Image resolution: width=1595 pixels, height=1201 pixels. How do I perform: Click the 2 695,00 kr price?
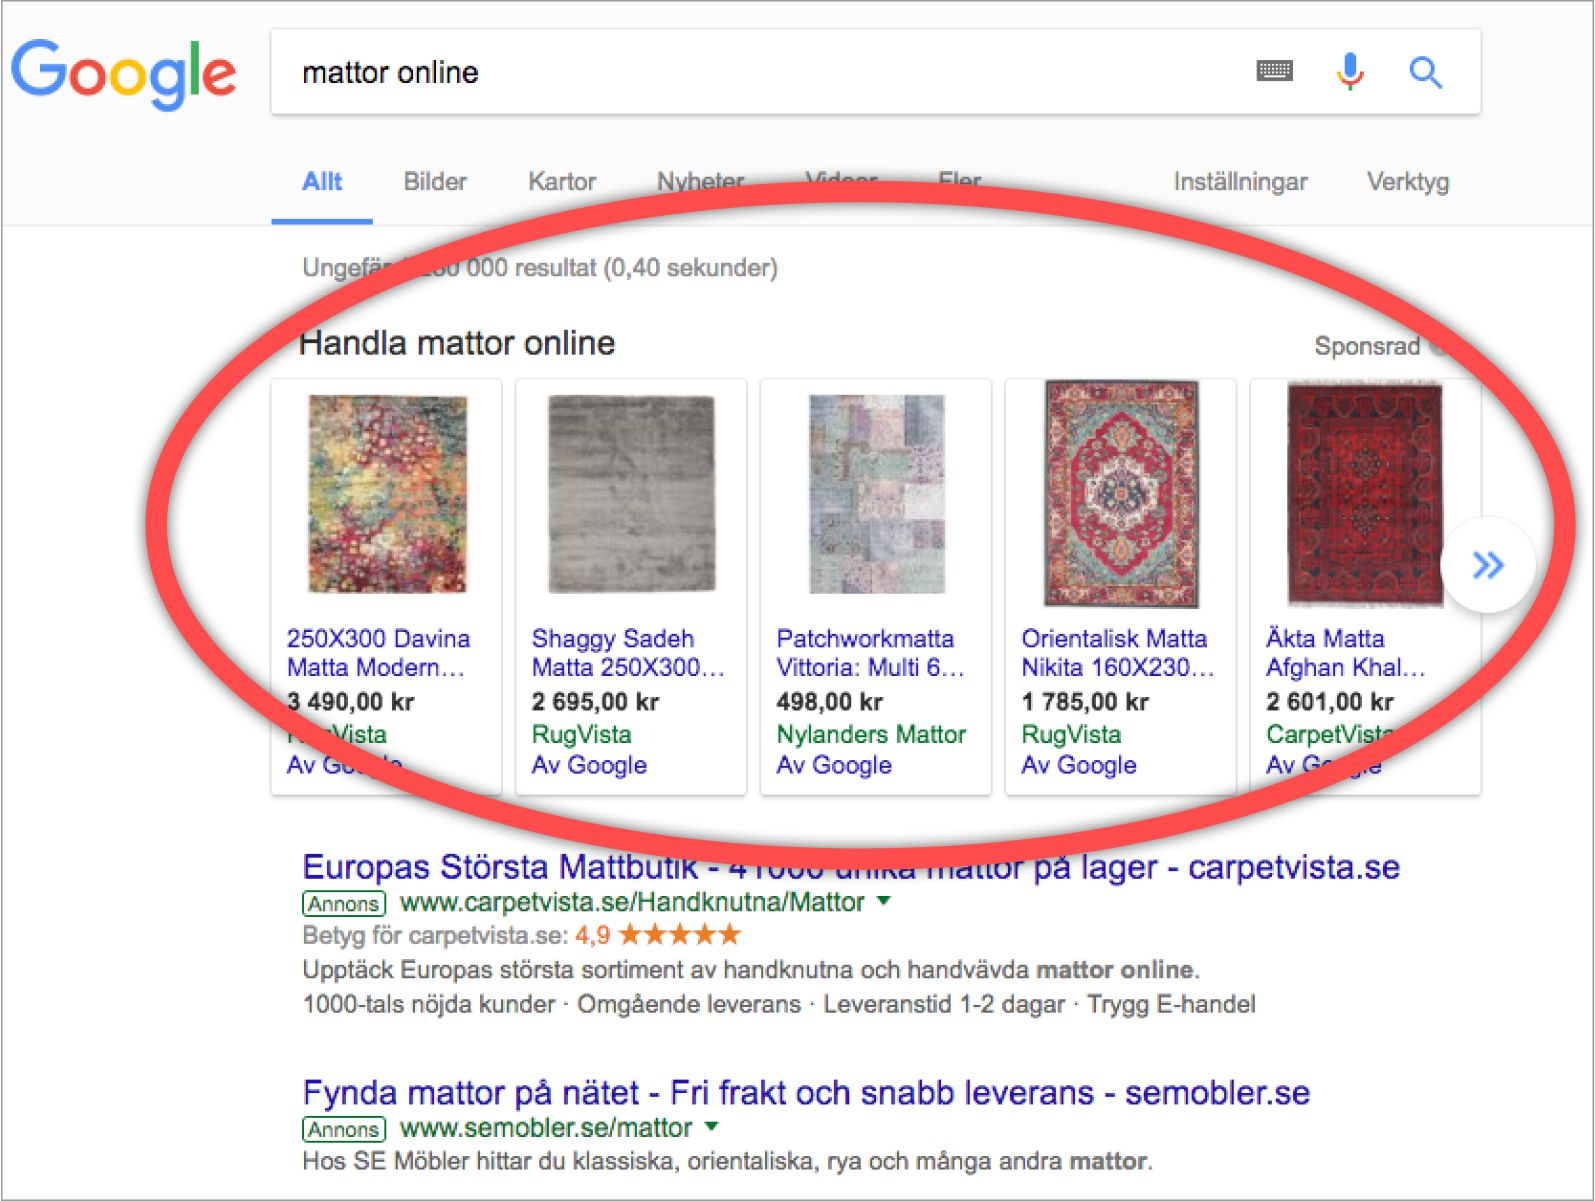point(595,702)
